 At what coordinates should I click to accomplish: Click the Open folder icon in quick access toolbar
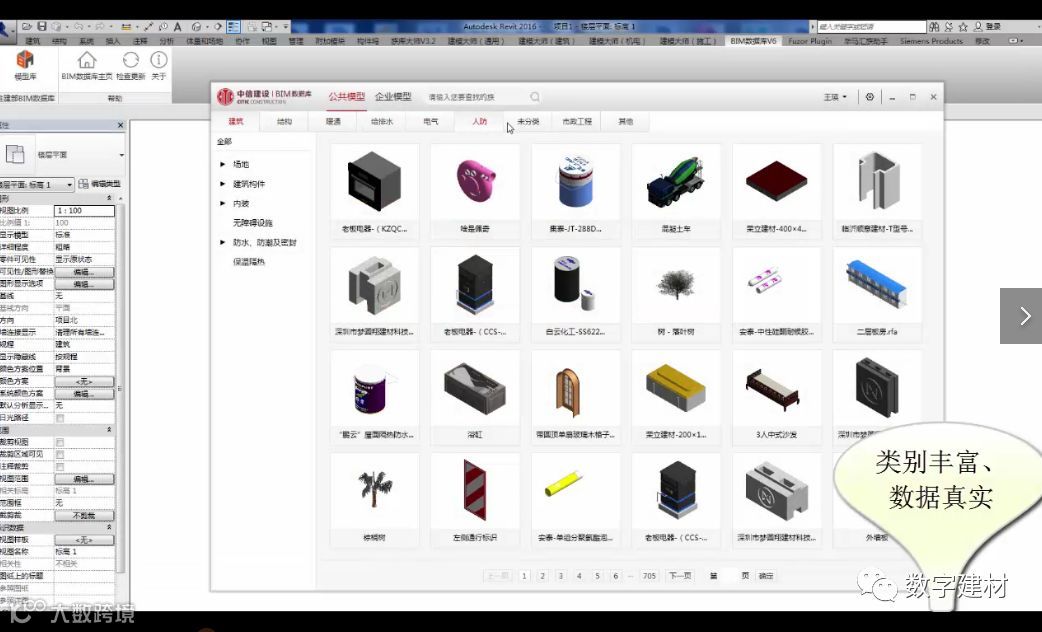click(27, 27)
